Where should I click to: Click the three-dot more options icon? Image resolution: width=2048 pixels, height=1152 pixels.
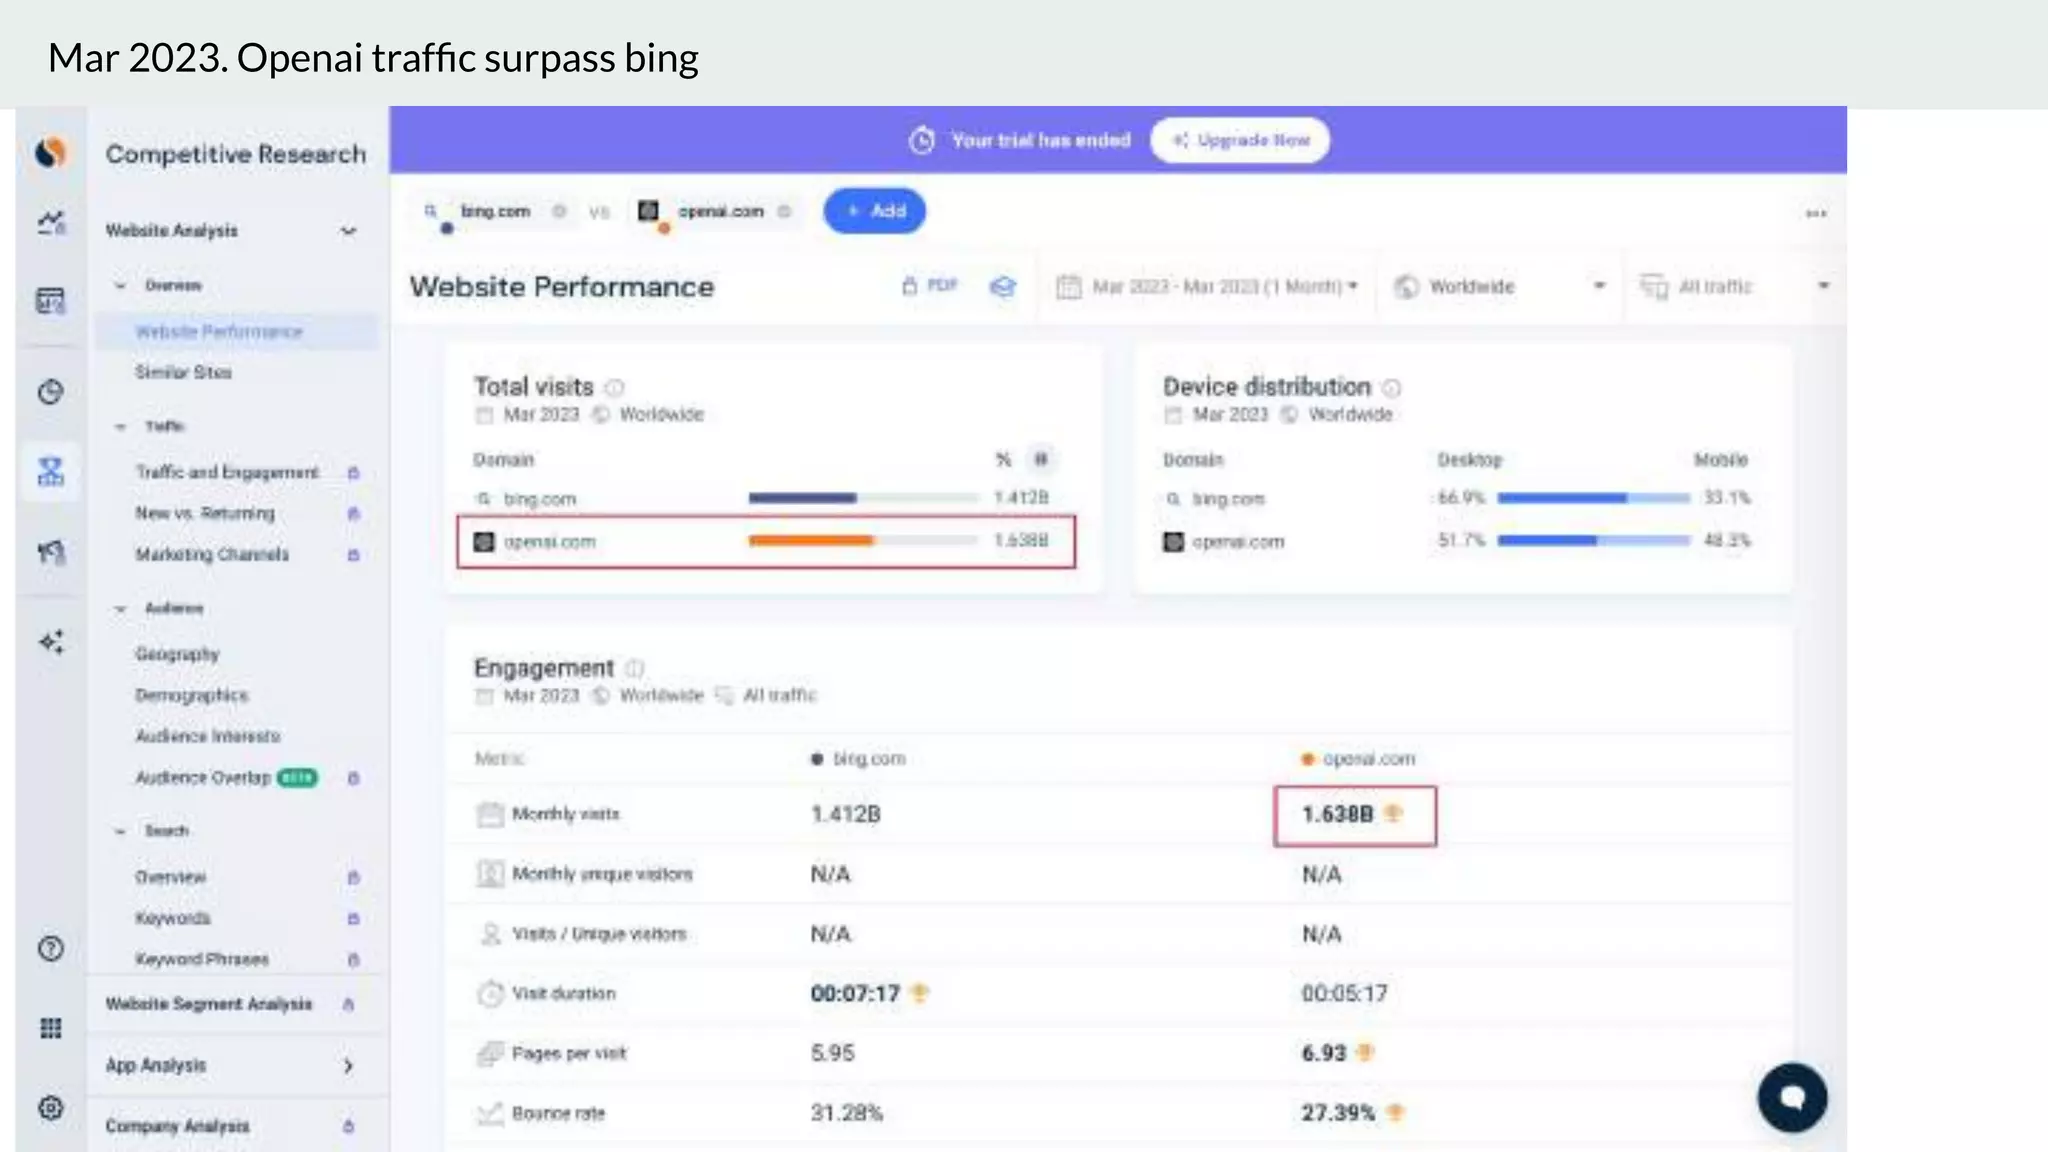point(1816,213)
